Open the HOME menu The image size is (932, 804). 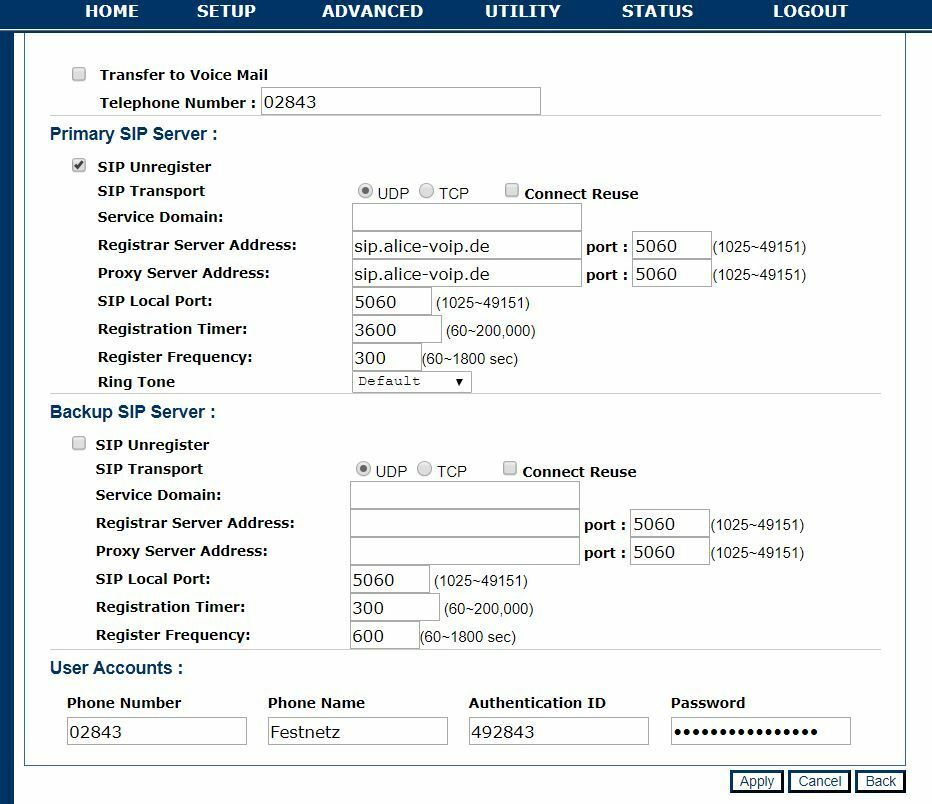pos(112,11)
